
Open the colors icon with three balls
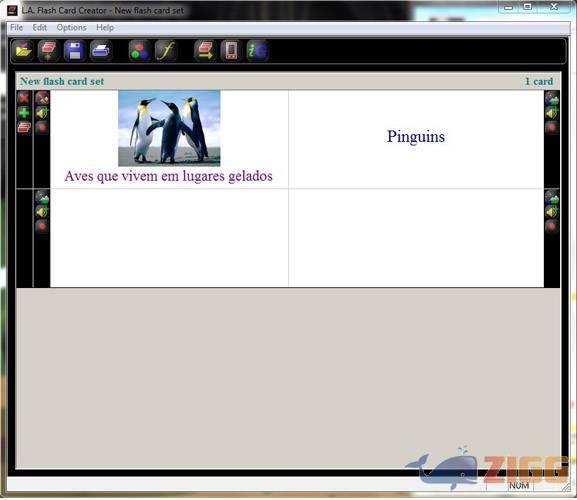139,51
